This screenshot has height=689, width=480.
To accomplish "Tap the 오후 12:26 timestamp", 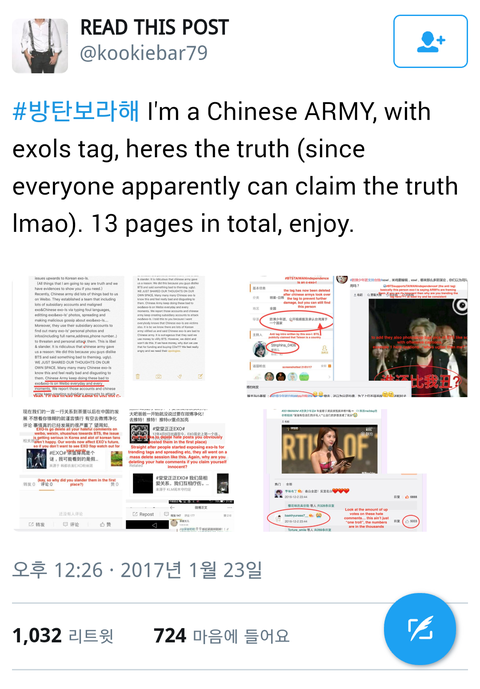I will point(57,570).
